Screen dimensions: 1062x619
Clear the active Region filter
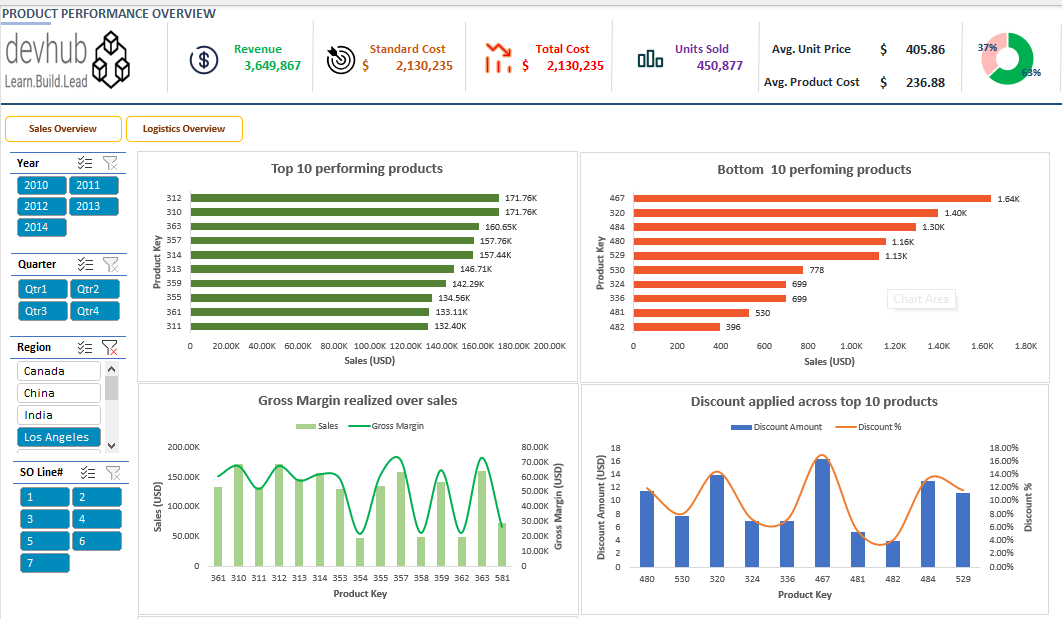pos(110,347)
